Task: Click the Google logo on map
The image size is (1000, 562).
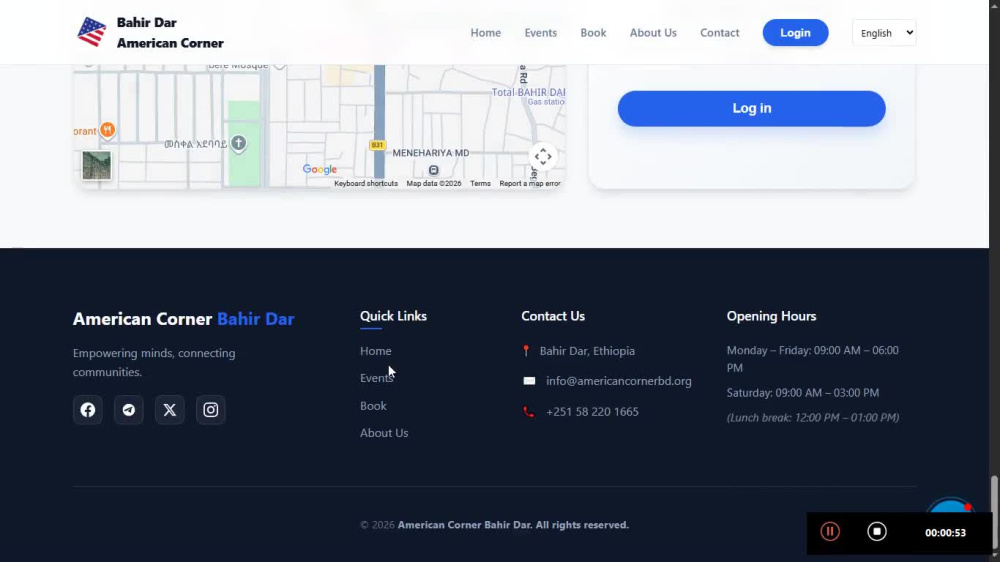Action: pos(320,169)
